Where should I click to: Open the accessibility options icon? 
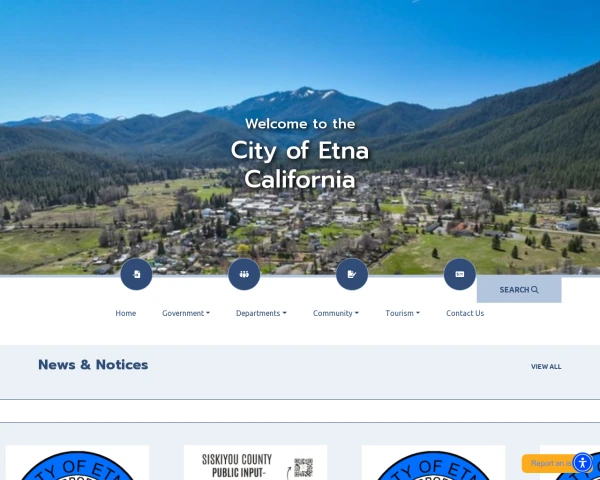point(582,463)
